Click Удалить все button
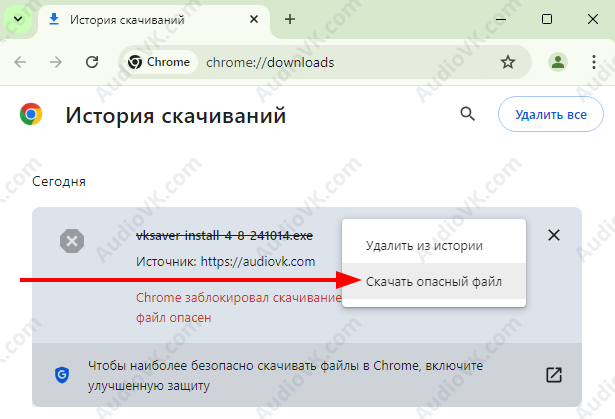Screen dimensions: 615x419 (x=551, y=114)
